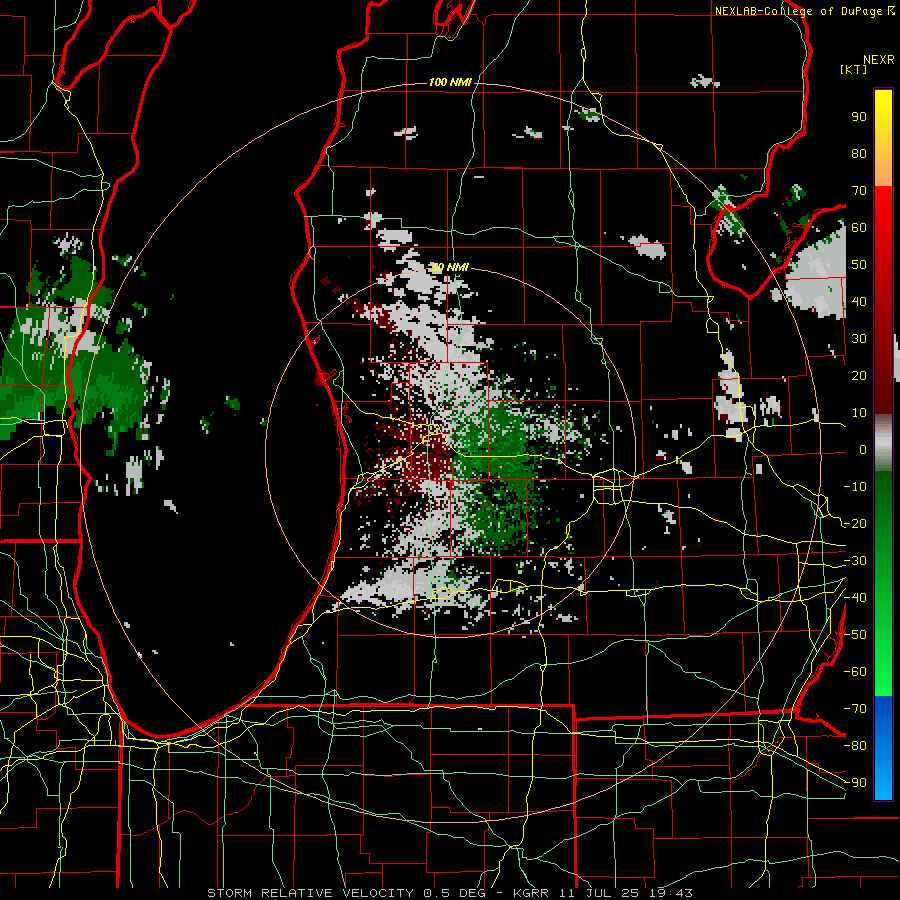900x900 pixels.
Task: Click the 80 value on the velocity scale
Action: tap(859, 153)
